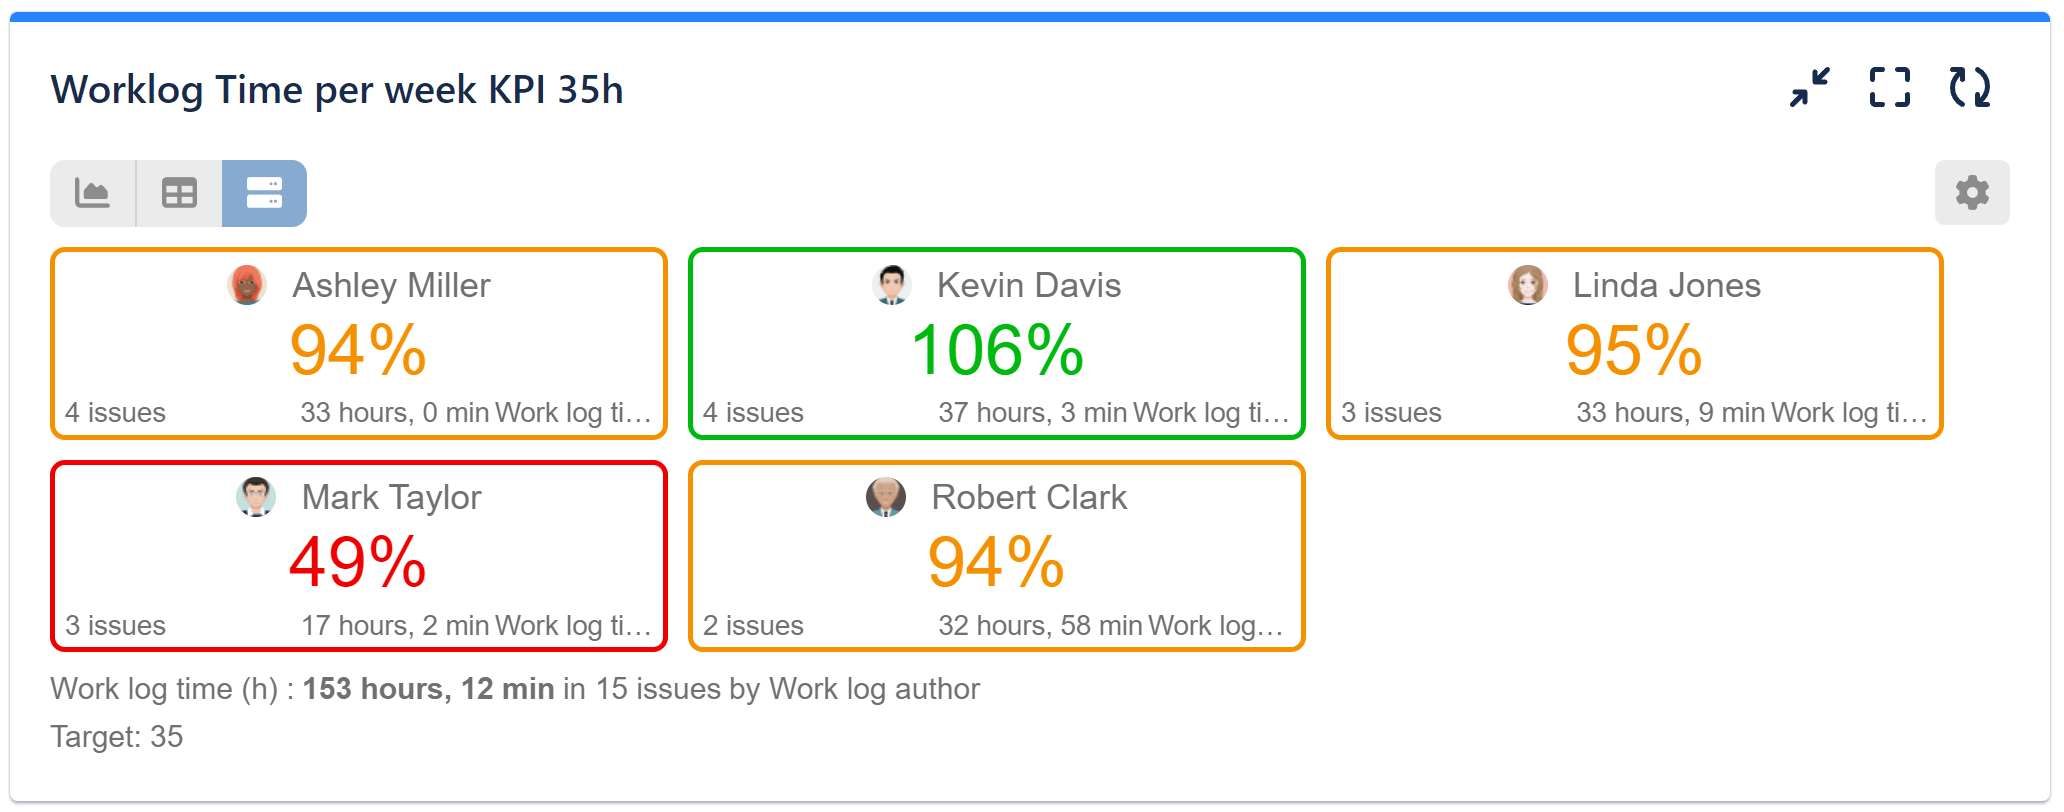
Task: Click Kevin Davis's 106% KPI value
Action: tap(996, 350)
